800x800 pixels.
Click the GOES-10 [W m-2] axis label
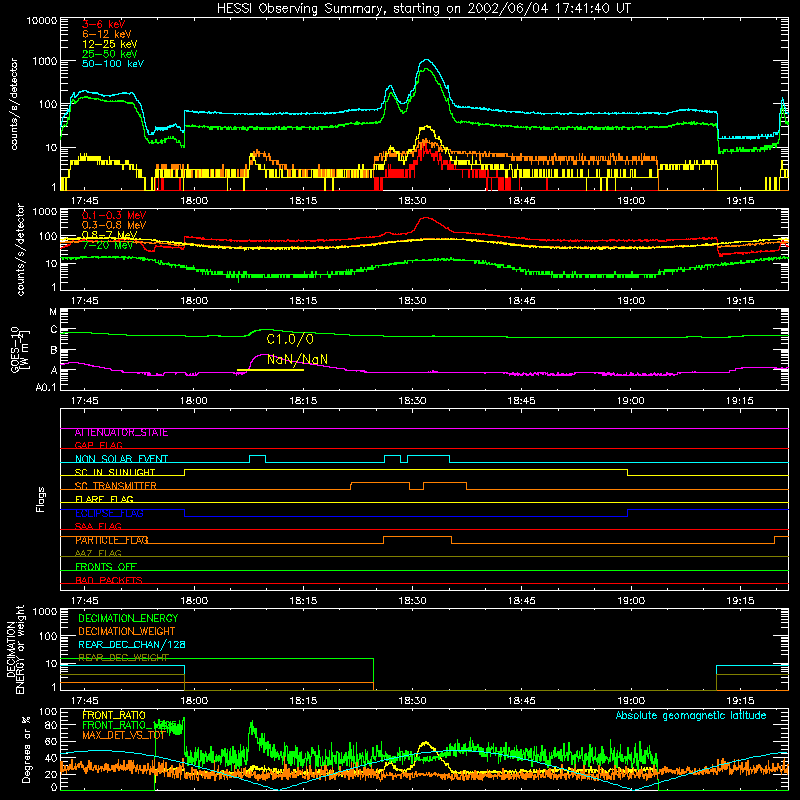coord(20,350)
